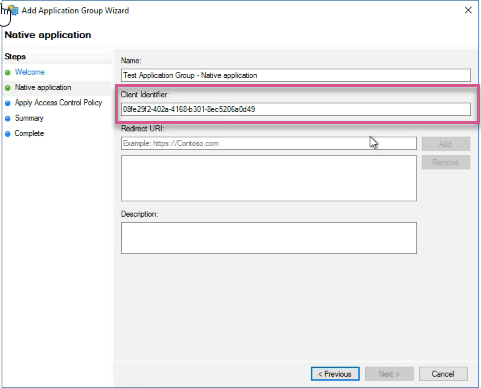Screen dimensions: 481x388
Task: Click the Description: label
Action: (139, 214)
